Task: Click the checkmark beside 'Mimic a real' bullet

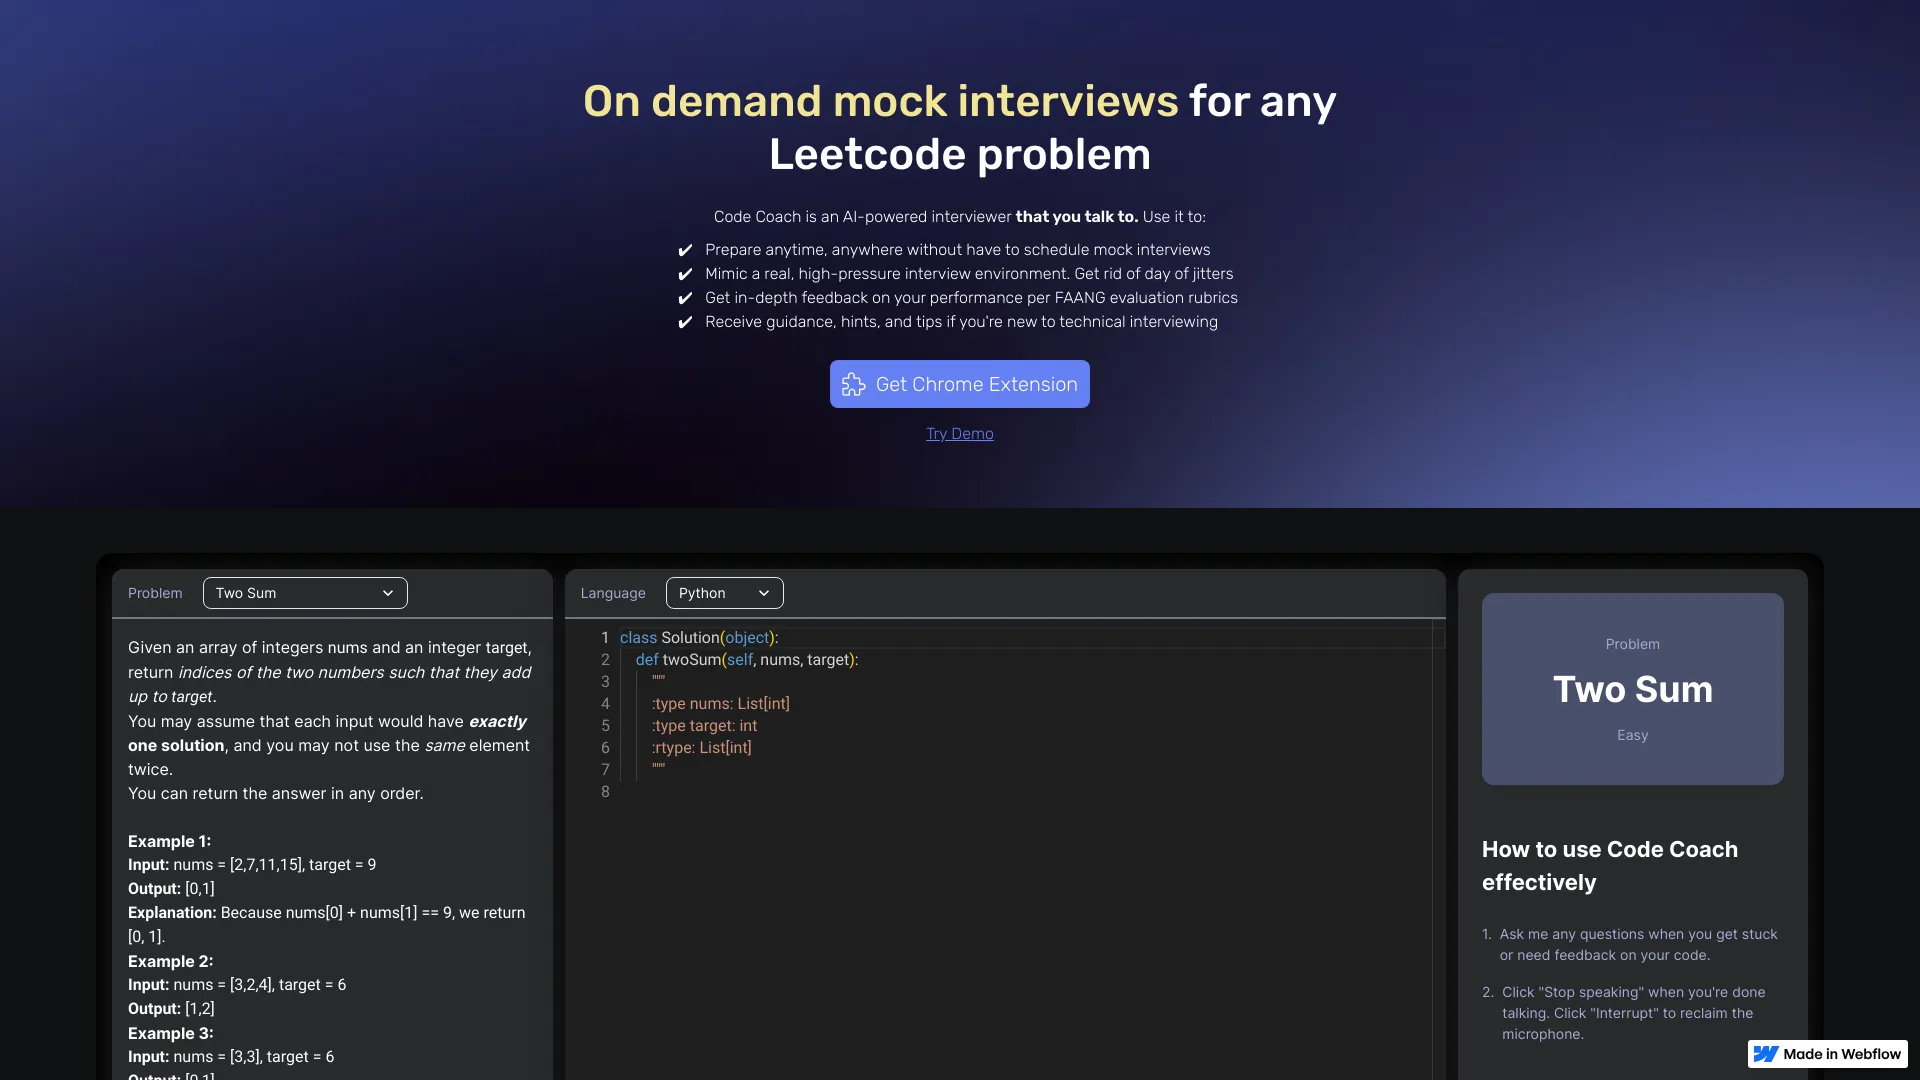Action: pyautogui.click(x=686, y=274)
